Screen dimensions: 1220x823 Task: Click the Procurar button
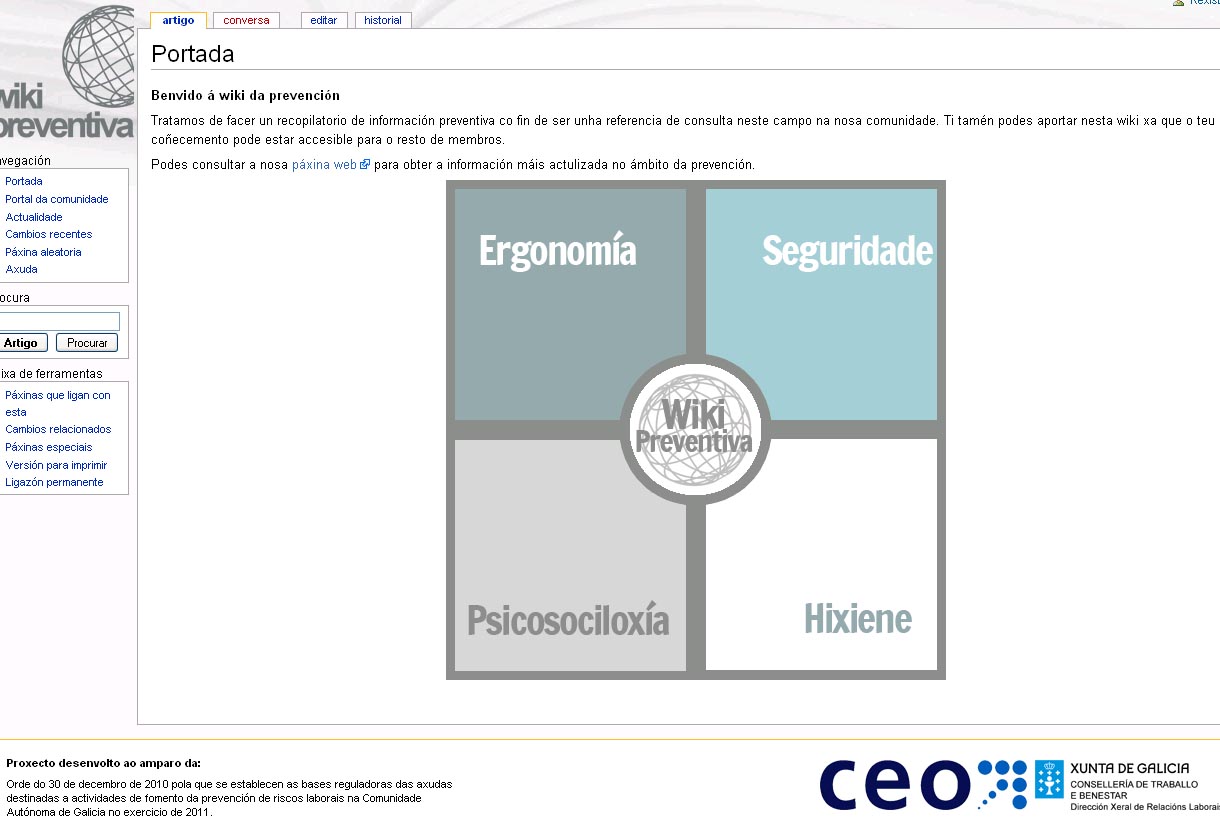pos(87,343)
